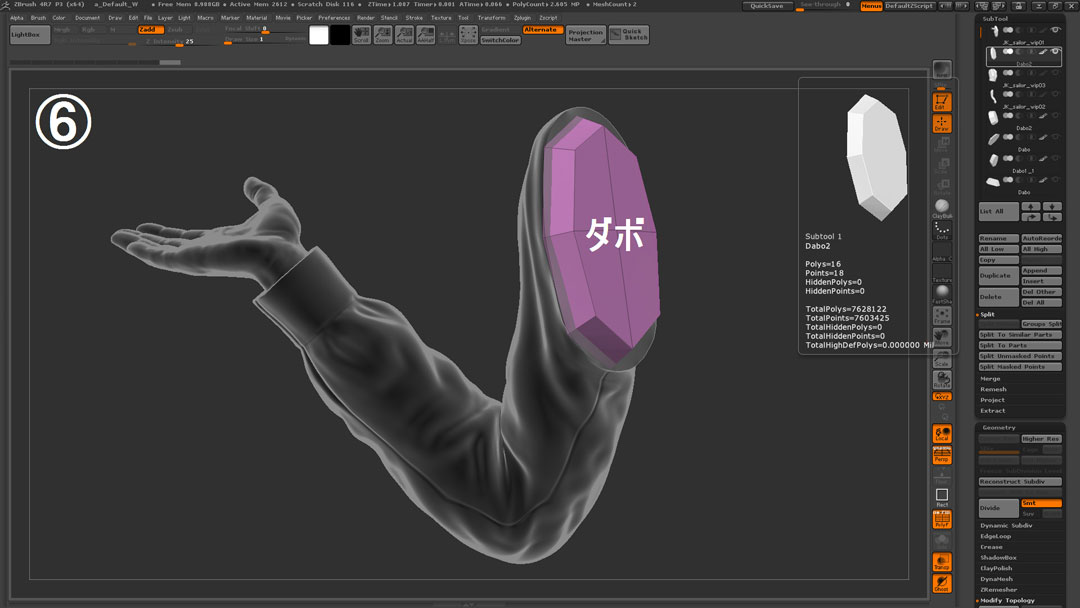
Task: Expand the Remesh section
Action: click(993, 389)
